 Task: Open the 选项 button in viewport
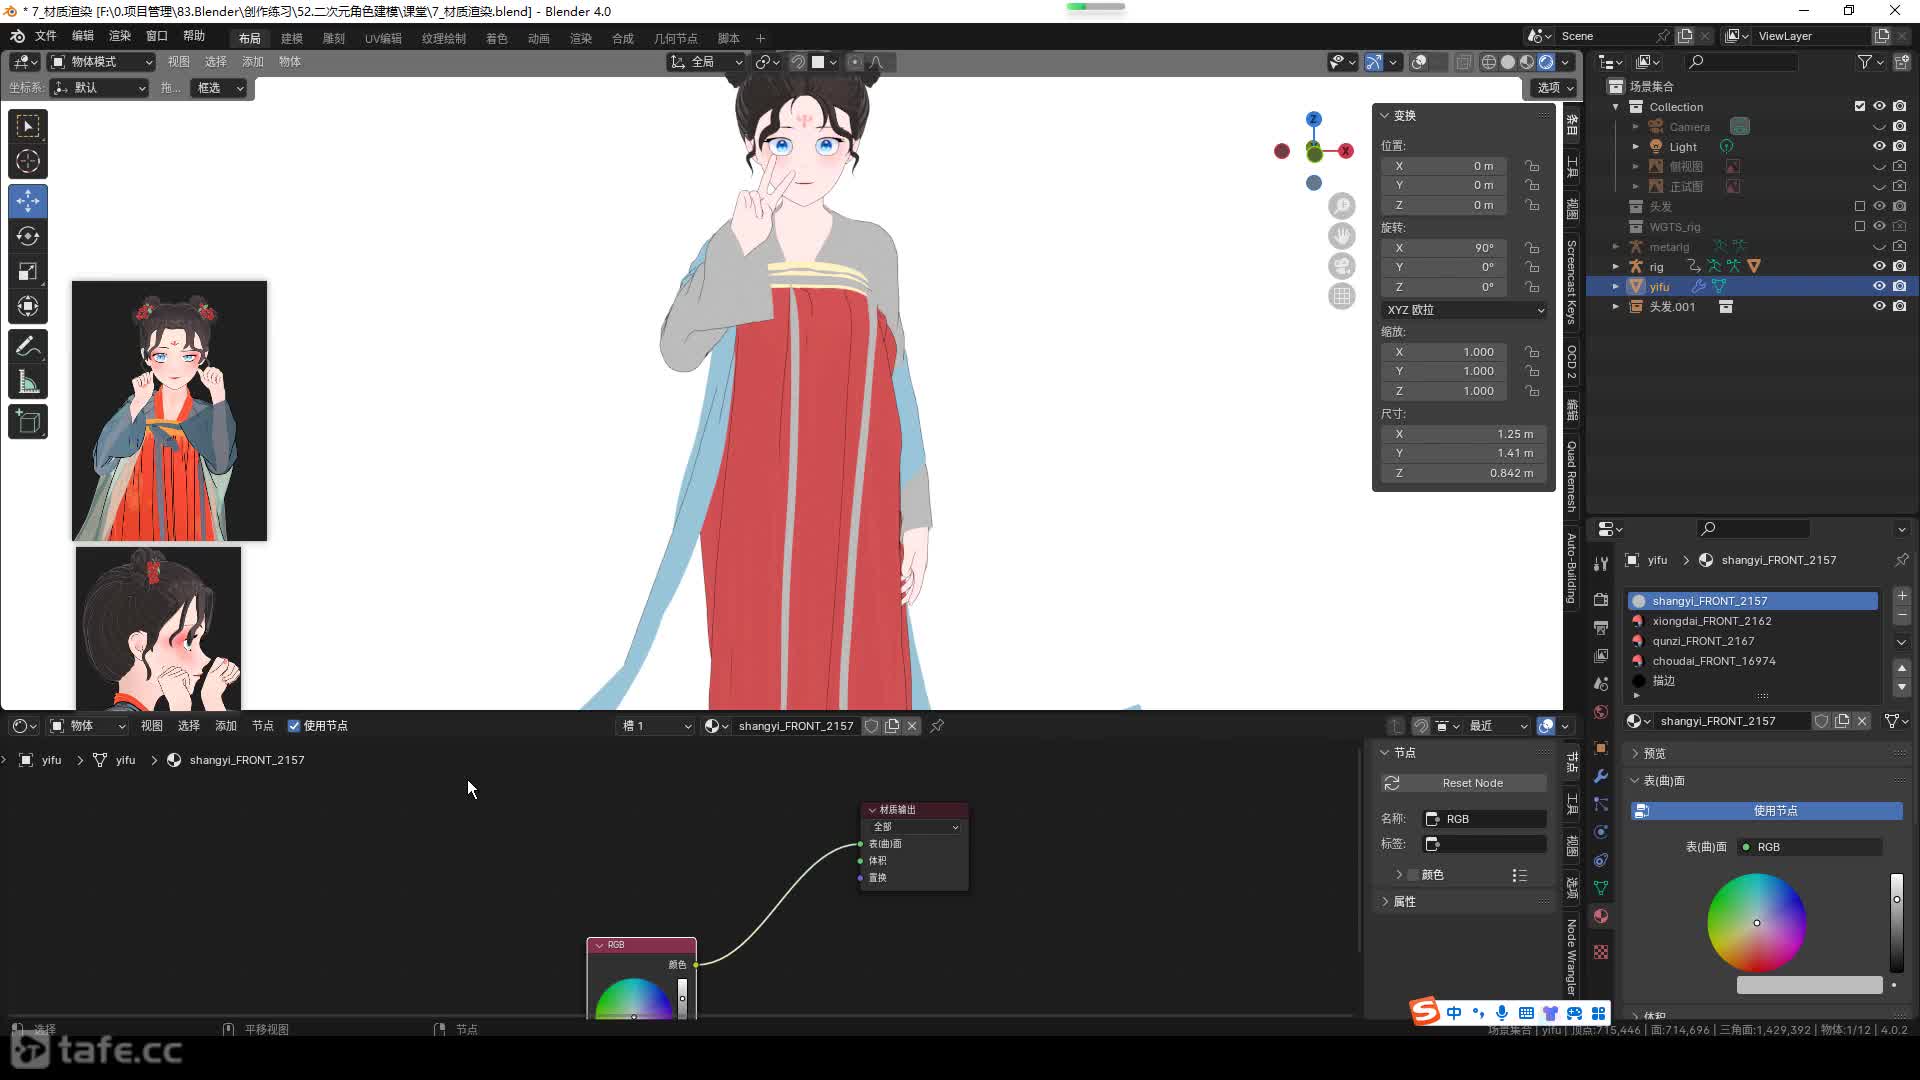1554,88
